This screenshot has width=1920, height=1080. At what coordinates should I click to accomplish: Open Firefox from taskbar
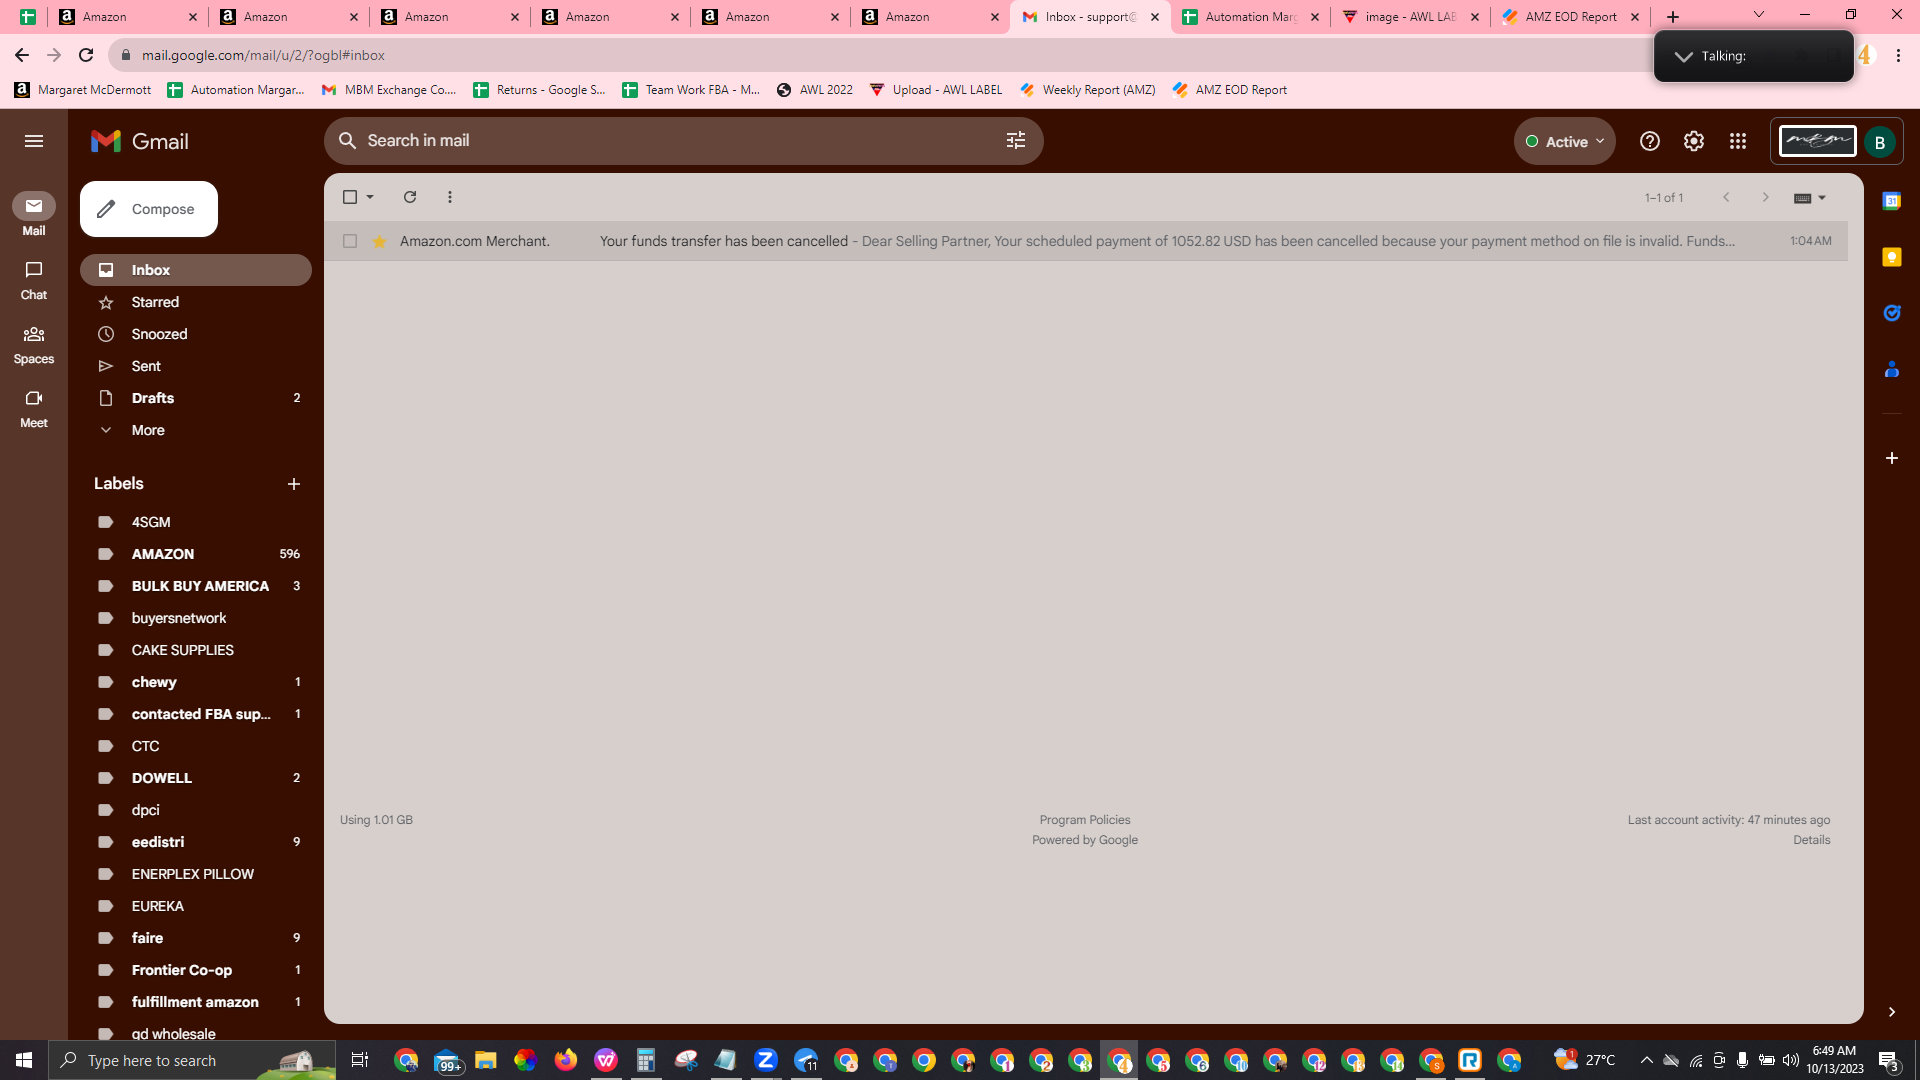(x=566, y=1060)
